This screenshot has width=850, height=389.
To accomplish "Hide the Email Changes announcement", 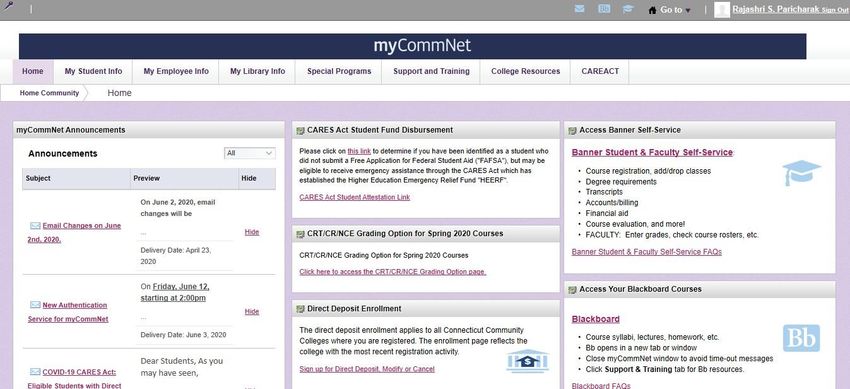I will 252,232.
